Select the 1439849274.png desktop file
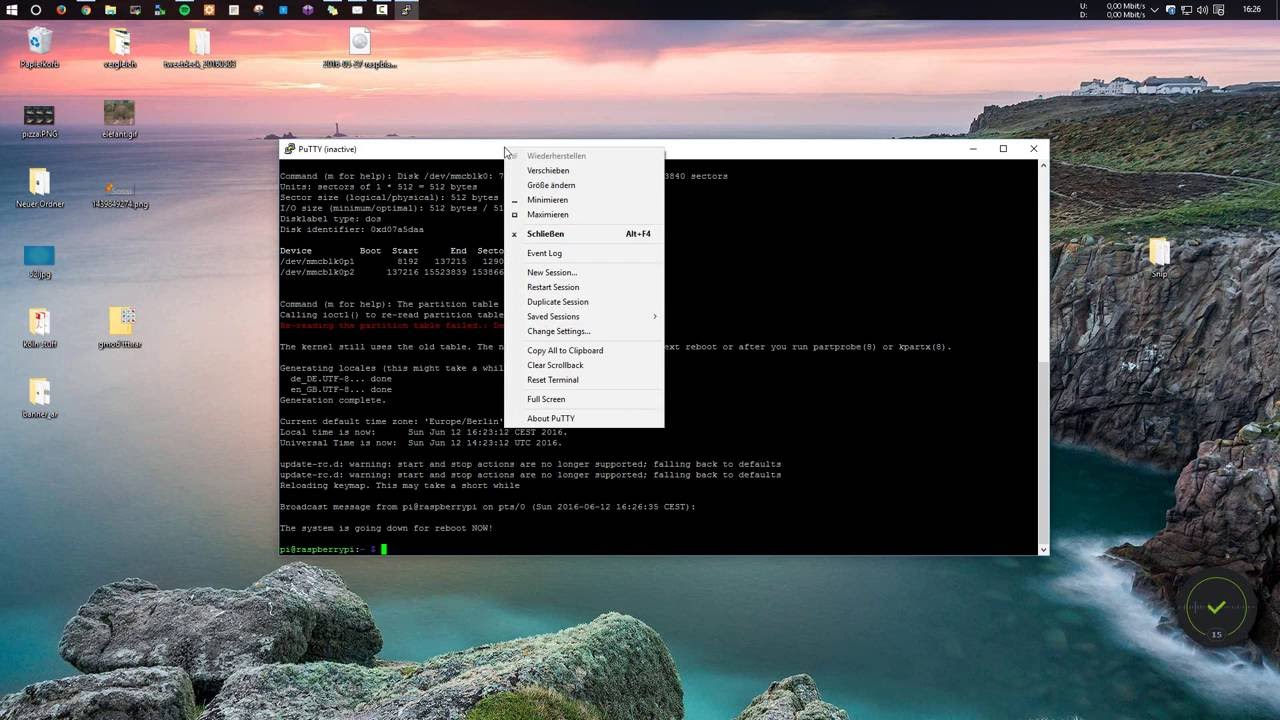The width and height of the screenshot is (1280, 720). (x=120, y=193)
